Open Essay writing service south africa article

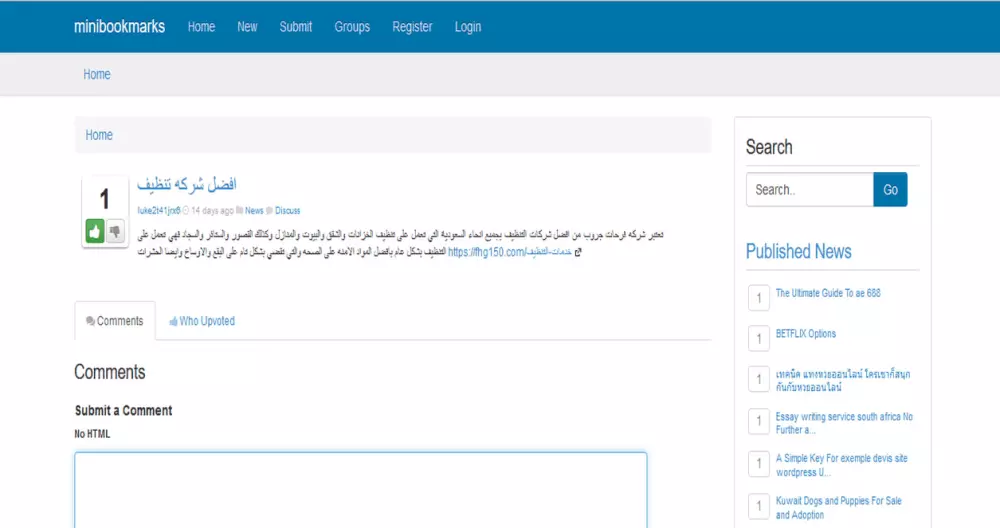(x=844, y=423)
